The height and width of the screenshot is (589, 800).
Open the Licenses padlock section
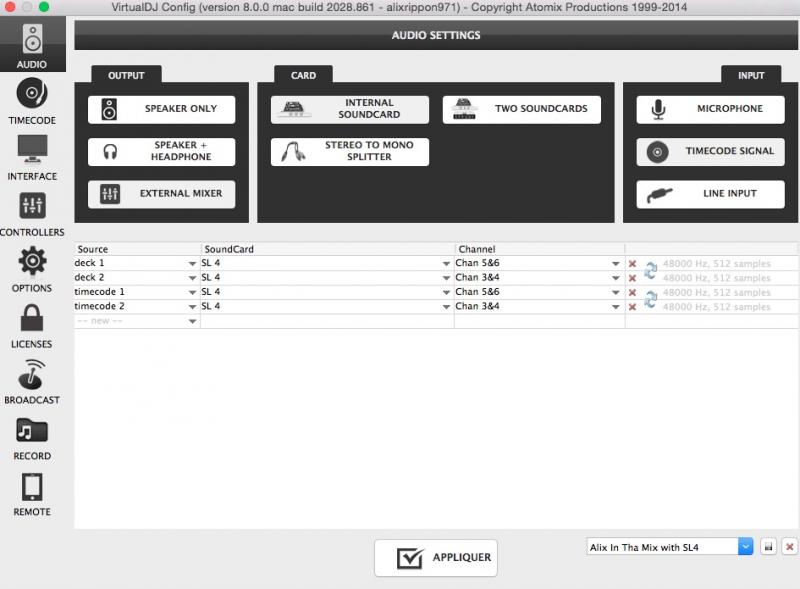pos(32,325)
